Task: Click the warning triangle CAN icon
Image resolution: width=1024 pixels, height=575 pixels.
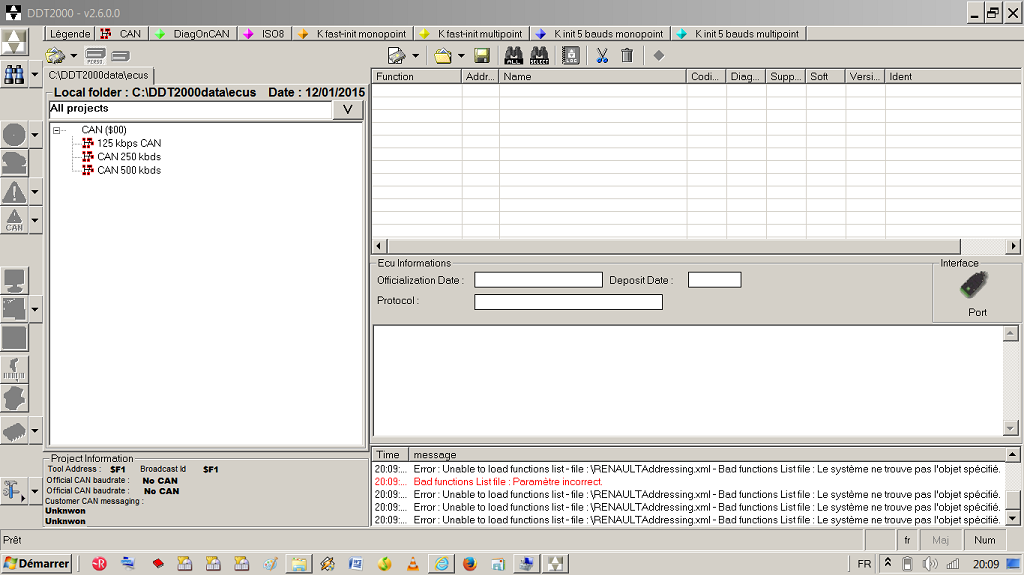Action: click(14, 220)
